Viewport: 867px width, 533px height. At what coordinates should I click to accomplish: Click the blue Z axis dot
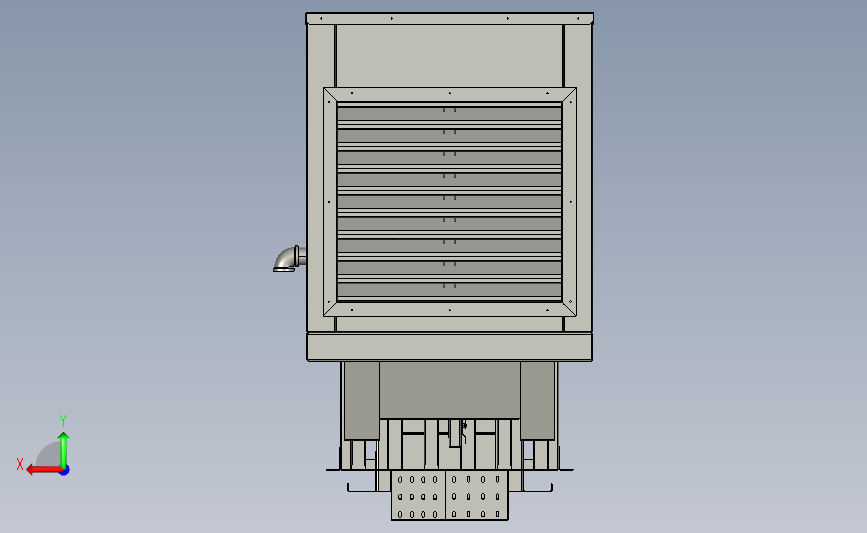[65, 471]
